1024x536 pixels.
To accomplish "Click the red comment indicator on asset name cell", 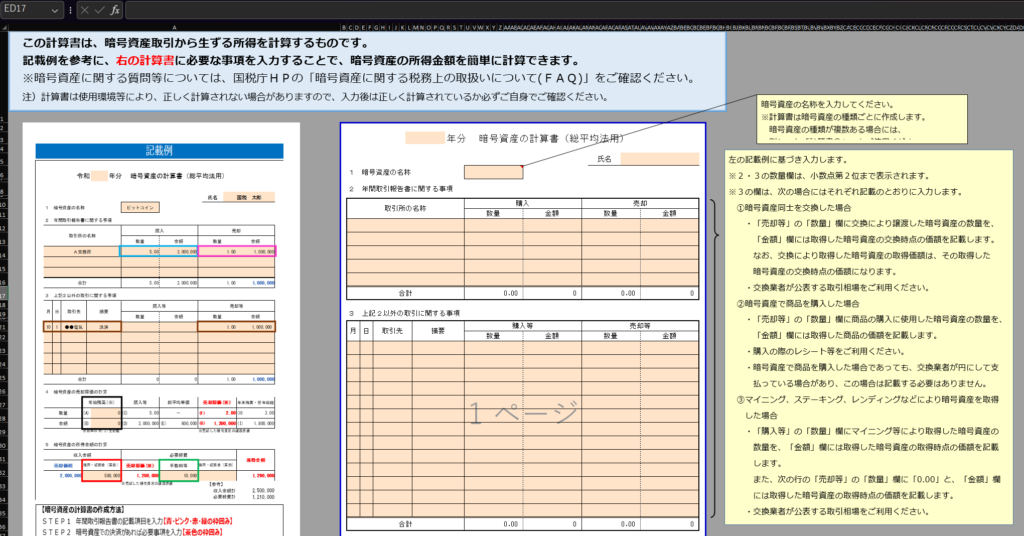I will [521, 166].
